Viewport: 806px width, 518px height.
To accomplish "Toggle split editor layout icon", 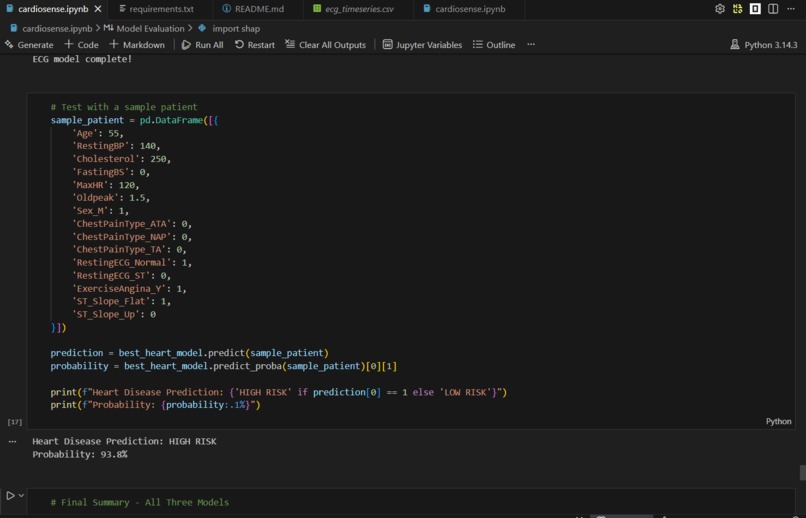I will coord(773,9).
